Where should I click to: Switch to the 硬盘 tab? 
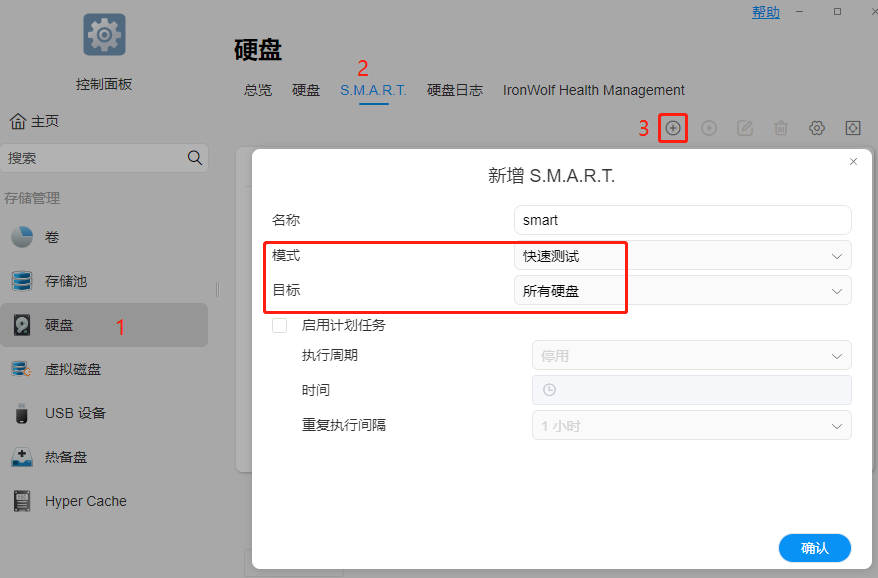pos(306,90)
